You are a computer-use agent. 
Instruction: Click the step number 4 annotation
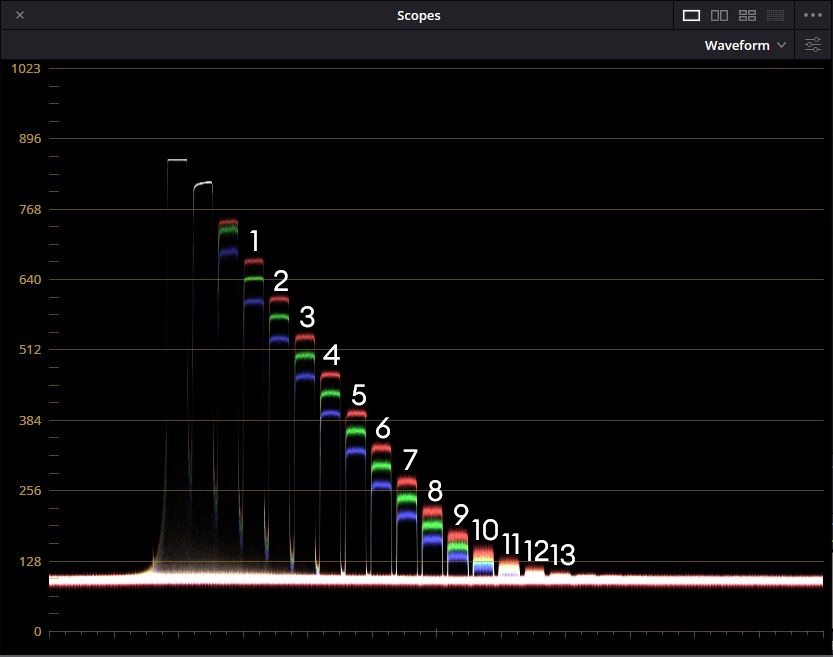[x=331, y=355]
